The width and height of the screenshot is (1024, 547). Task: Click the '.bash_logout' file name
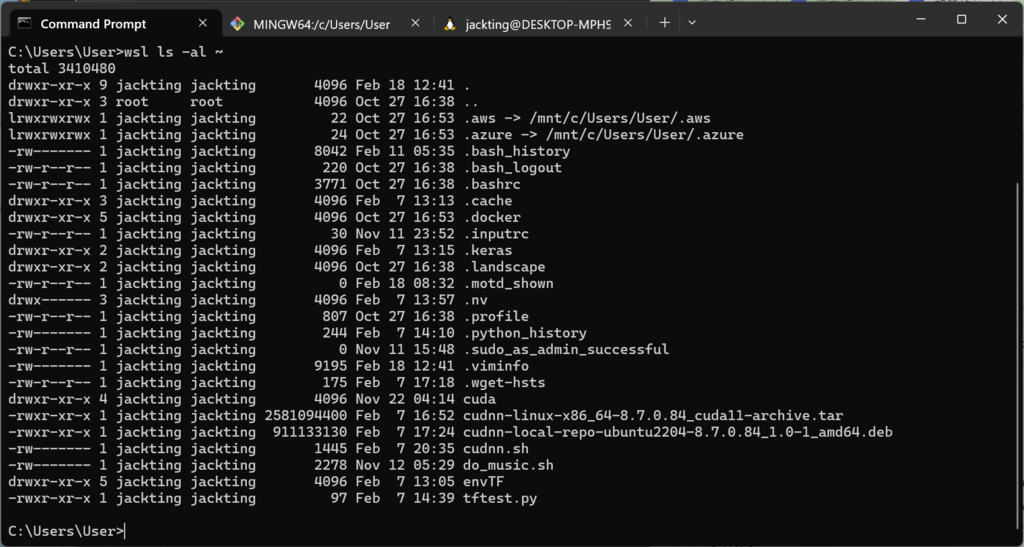pyautogui.click(x=512, y=168)
